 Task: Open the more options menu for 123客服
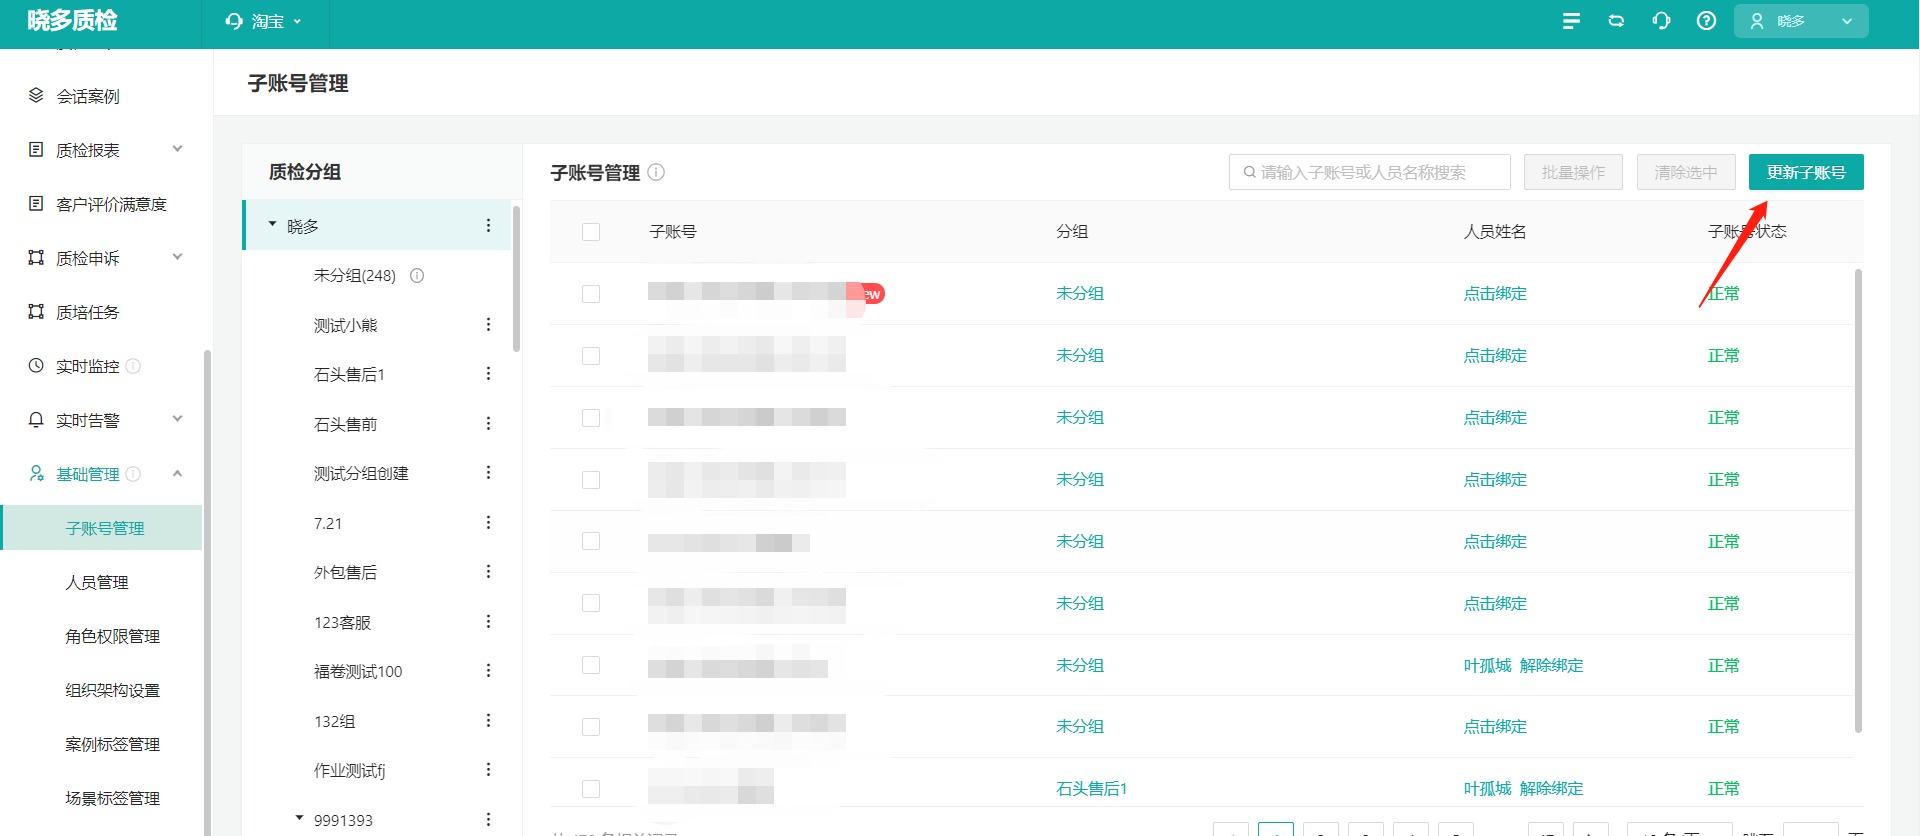coord(488,621)
